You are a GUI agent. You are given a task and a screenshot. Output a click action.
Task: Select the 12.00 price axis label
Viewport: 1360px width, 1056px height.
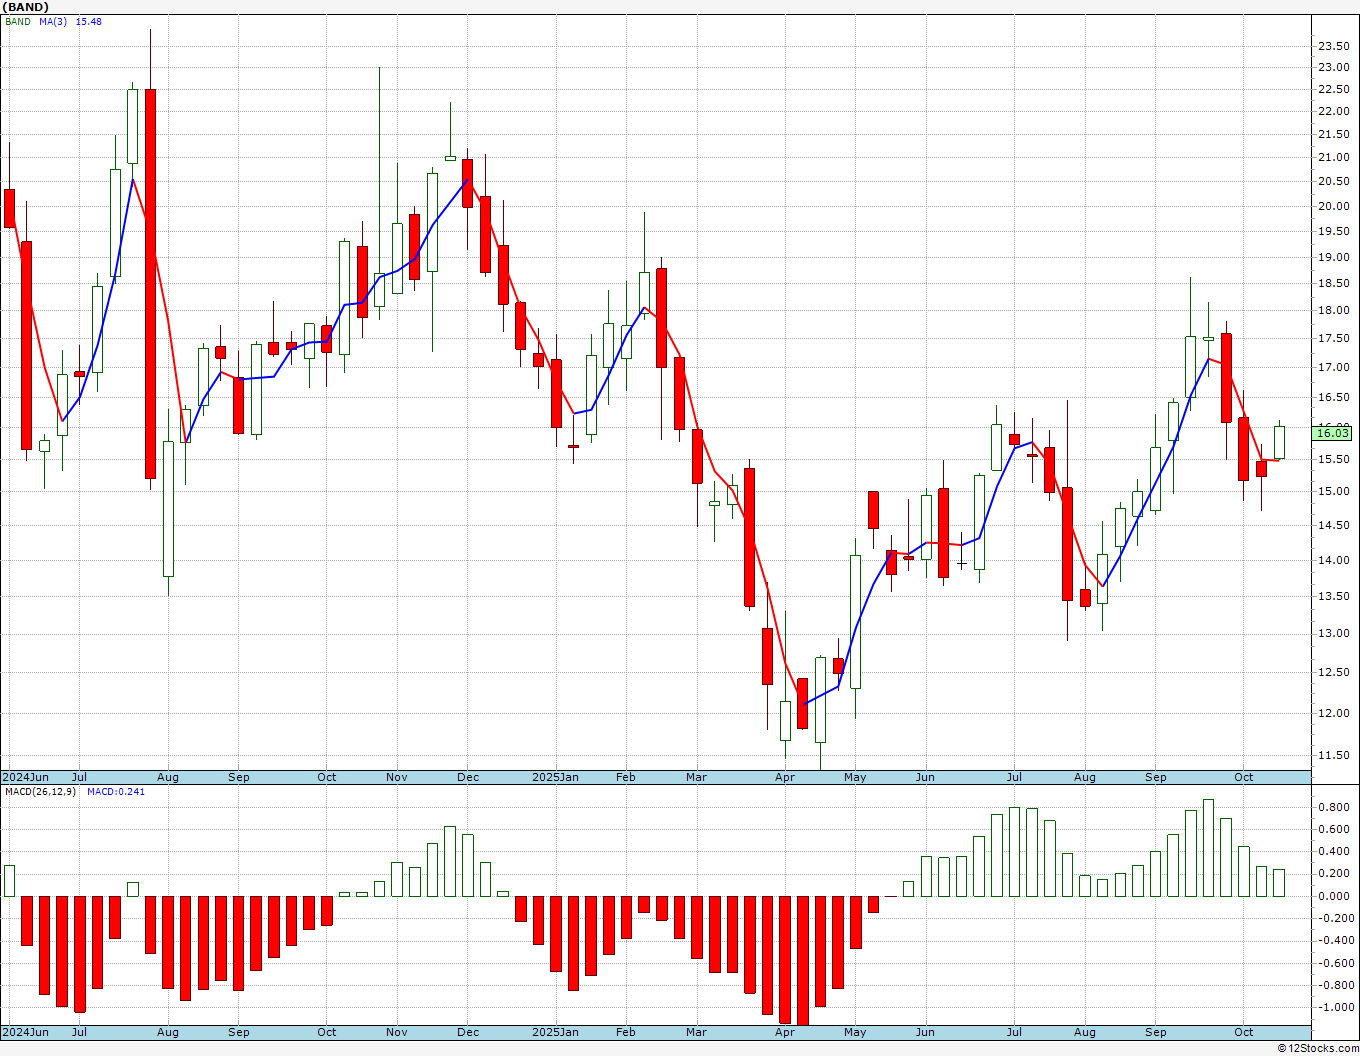[1333, 713]
